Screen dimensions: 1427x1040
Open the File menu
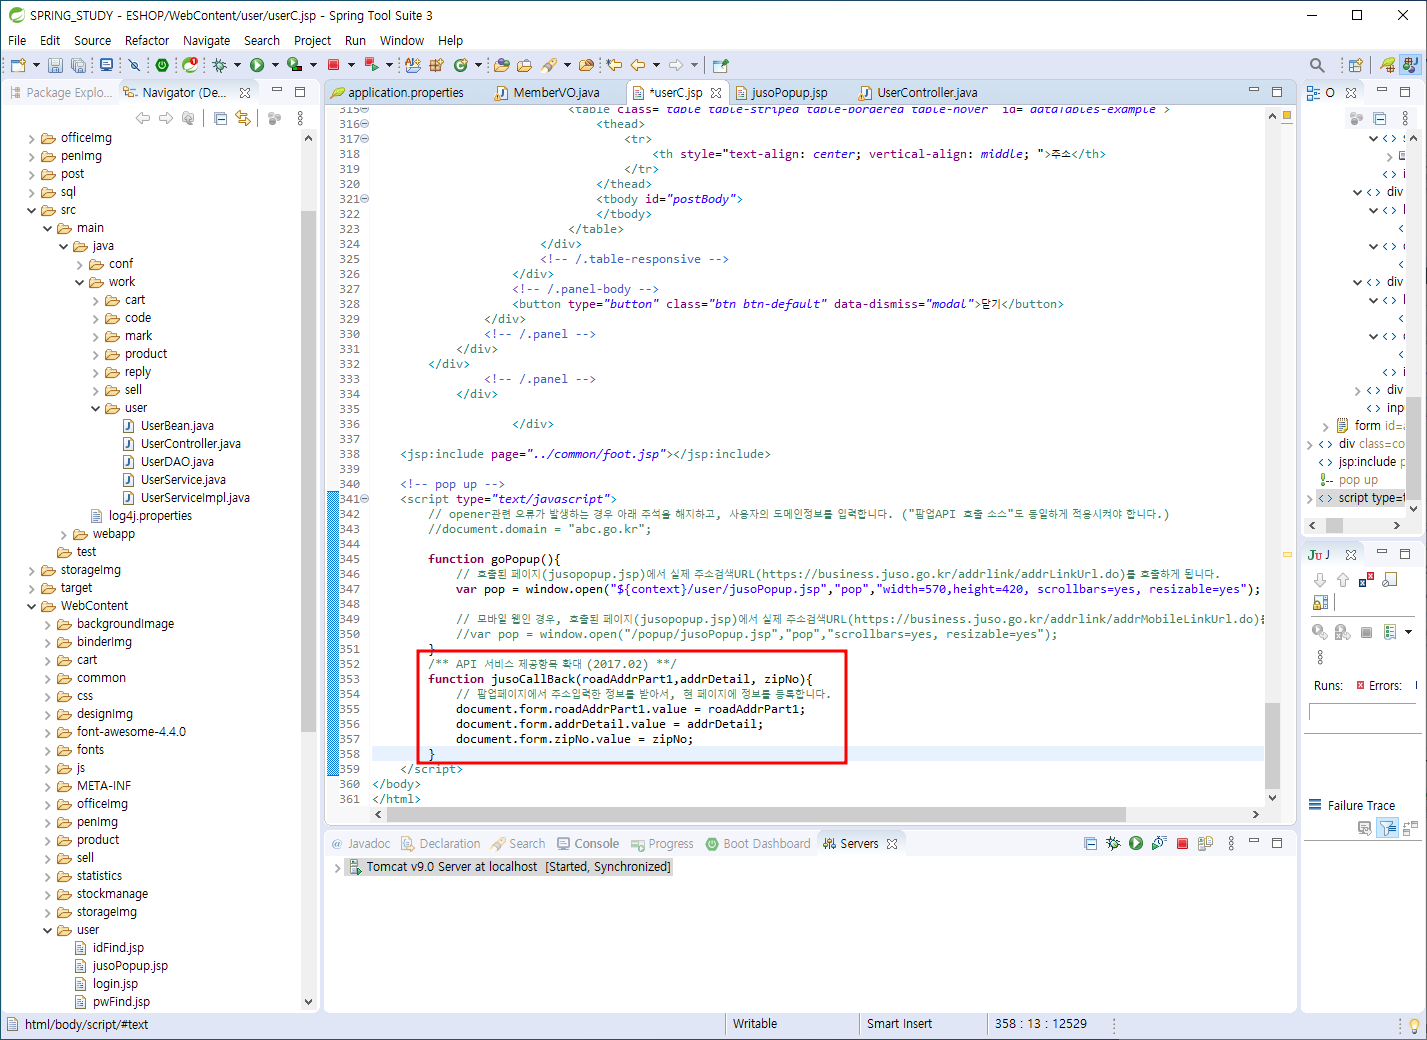click(17, 40)
